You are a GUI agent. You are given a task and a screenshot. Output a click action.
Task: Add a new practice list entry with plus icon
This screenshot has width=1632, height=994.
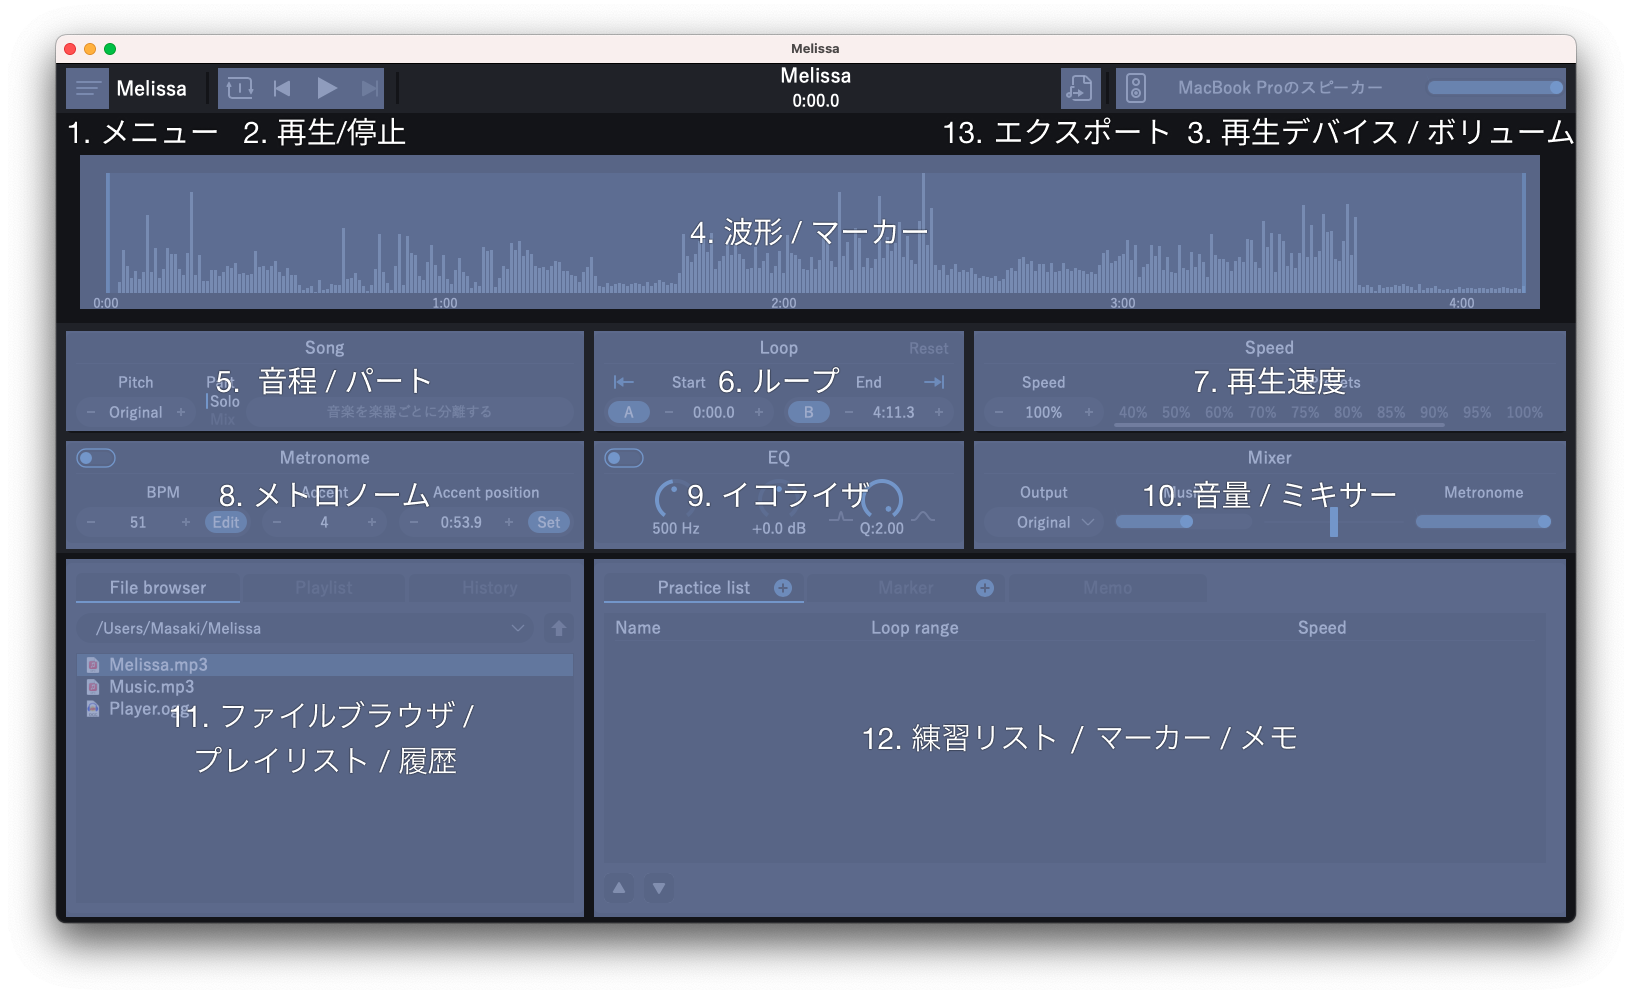[783, 588]
